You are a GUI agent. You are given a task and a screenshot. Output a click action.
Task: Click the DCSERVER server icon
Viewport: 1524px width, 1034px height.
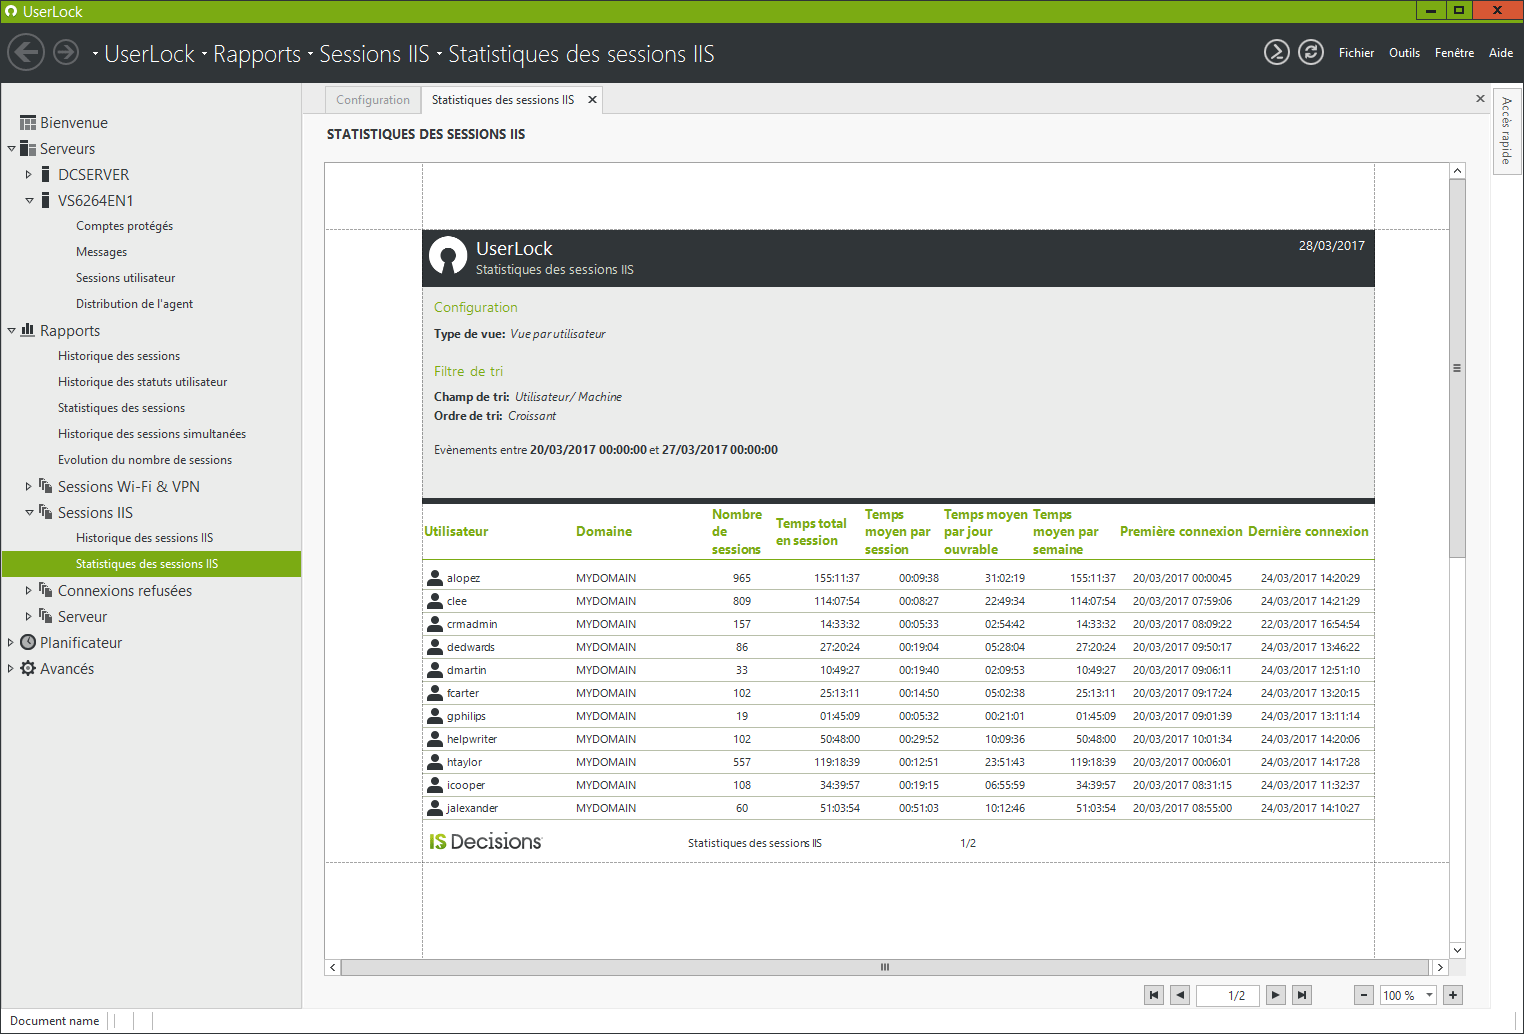click(x=46, y=174)
